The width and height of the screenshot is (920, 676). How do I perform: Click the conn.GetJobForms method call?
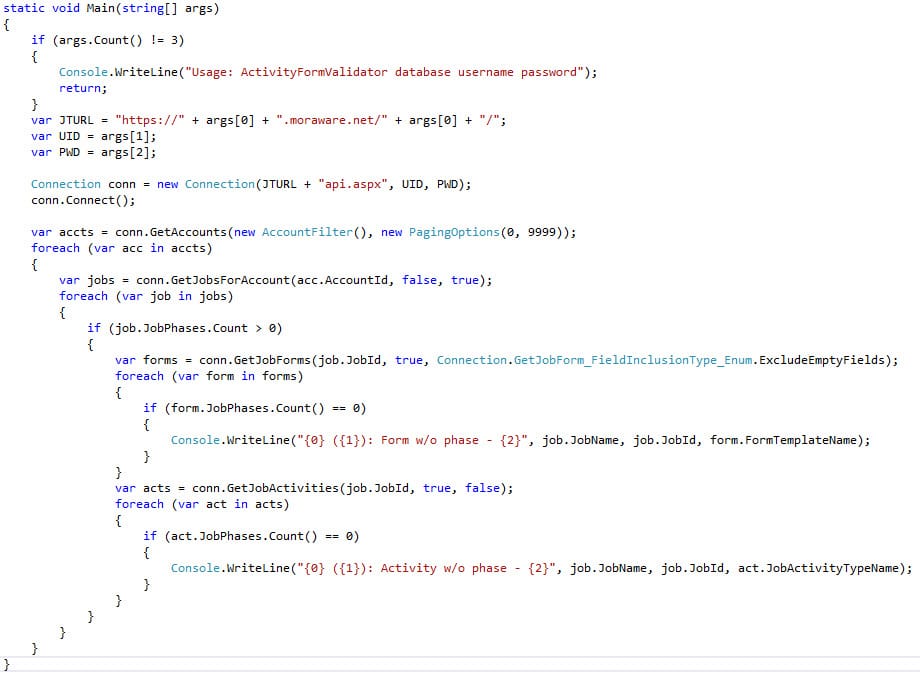click(x=255, y=360)
